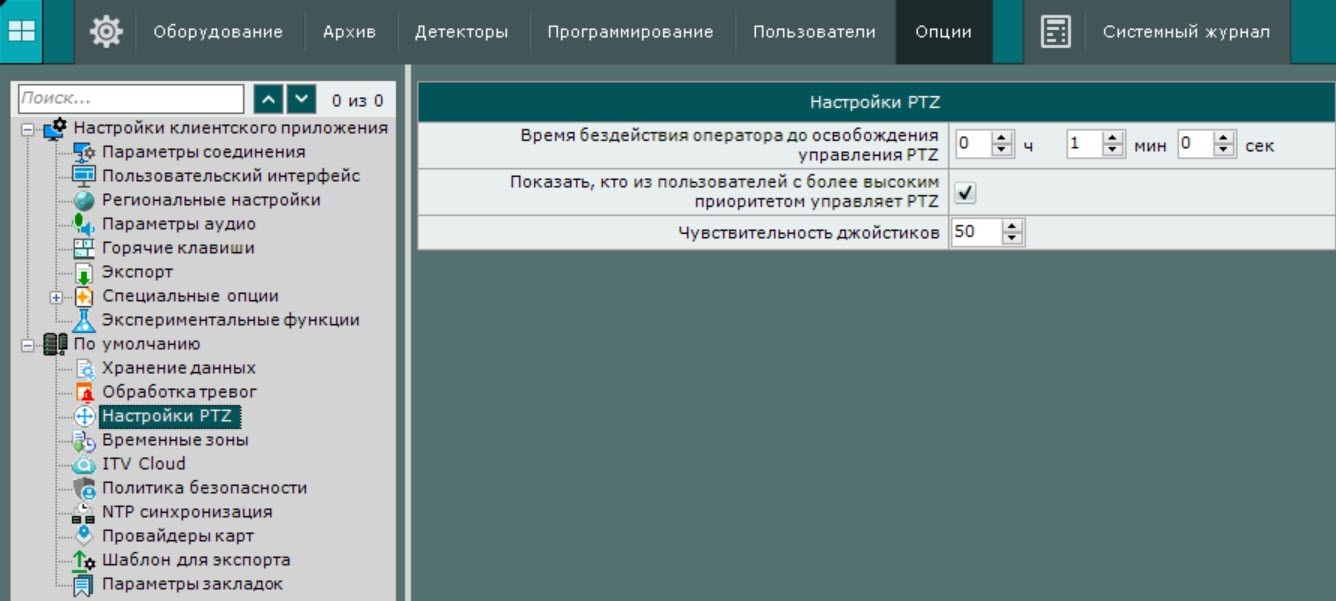Open the system journal list icon

click(x=1055, y=32)
